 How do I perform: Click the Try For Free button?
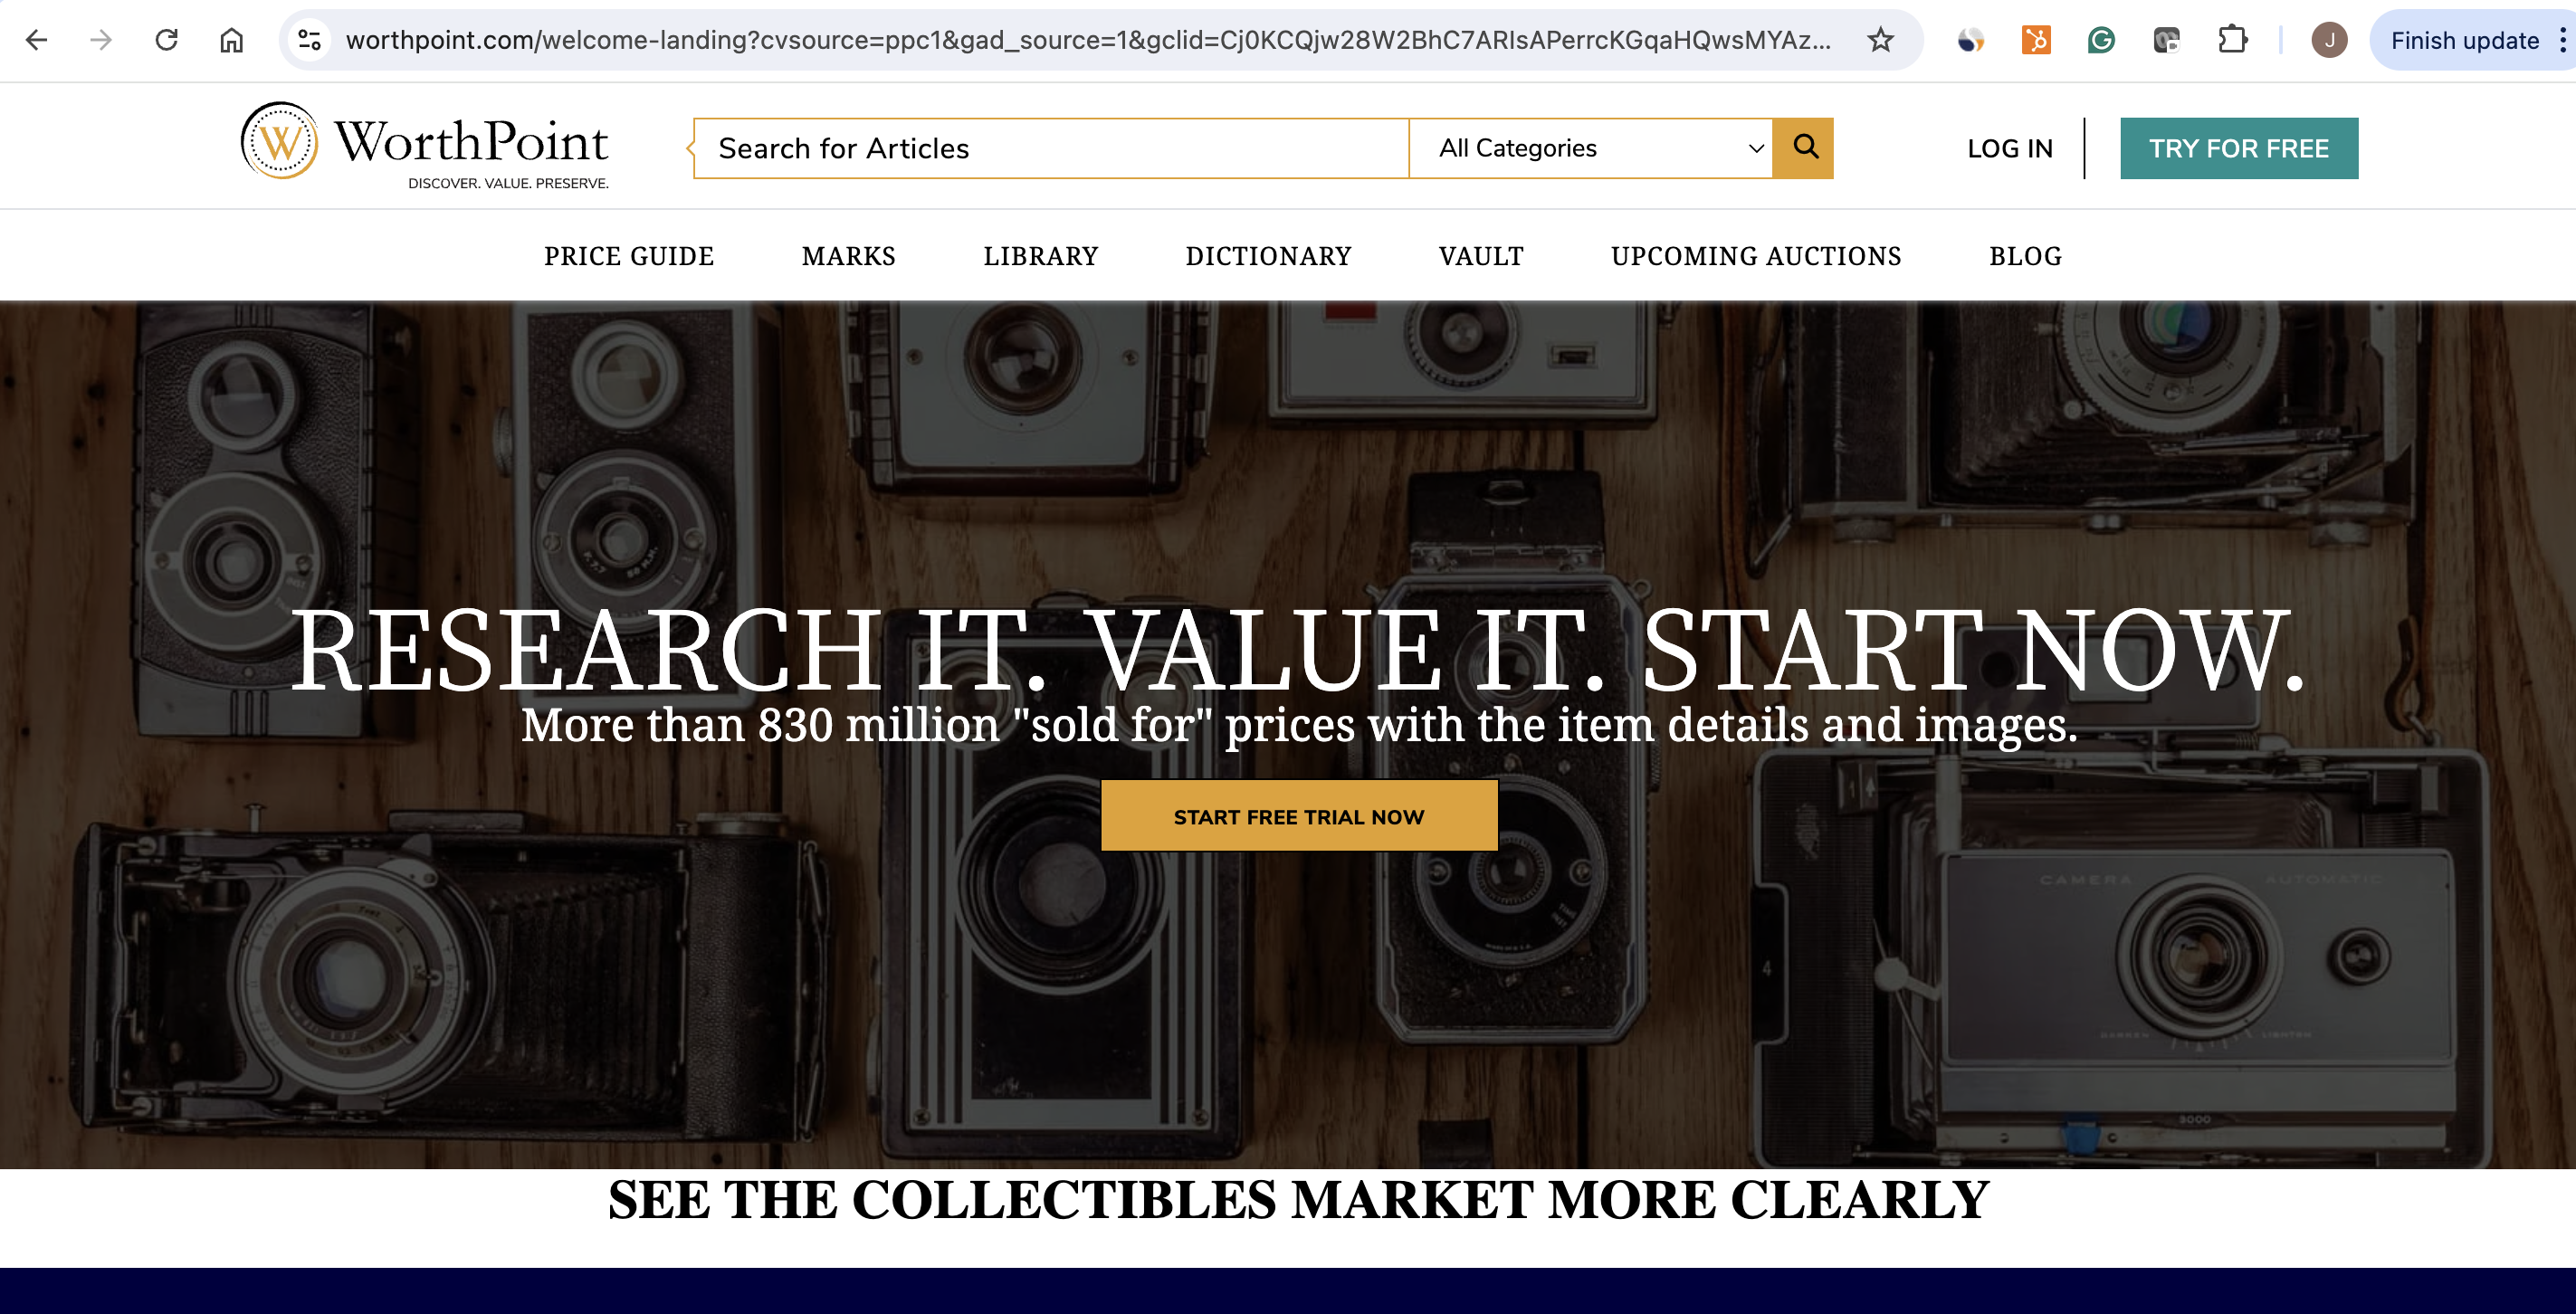pos(2239,148)
